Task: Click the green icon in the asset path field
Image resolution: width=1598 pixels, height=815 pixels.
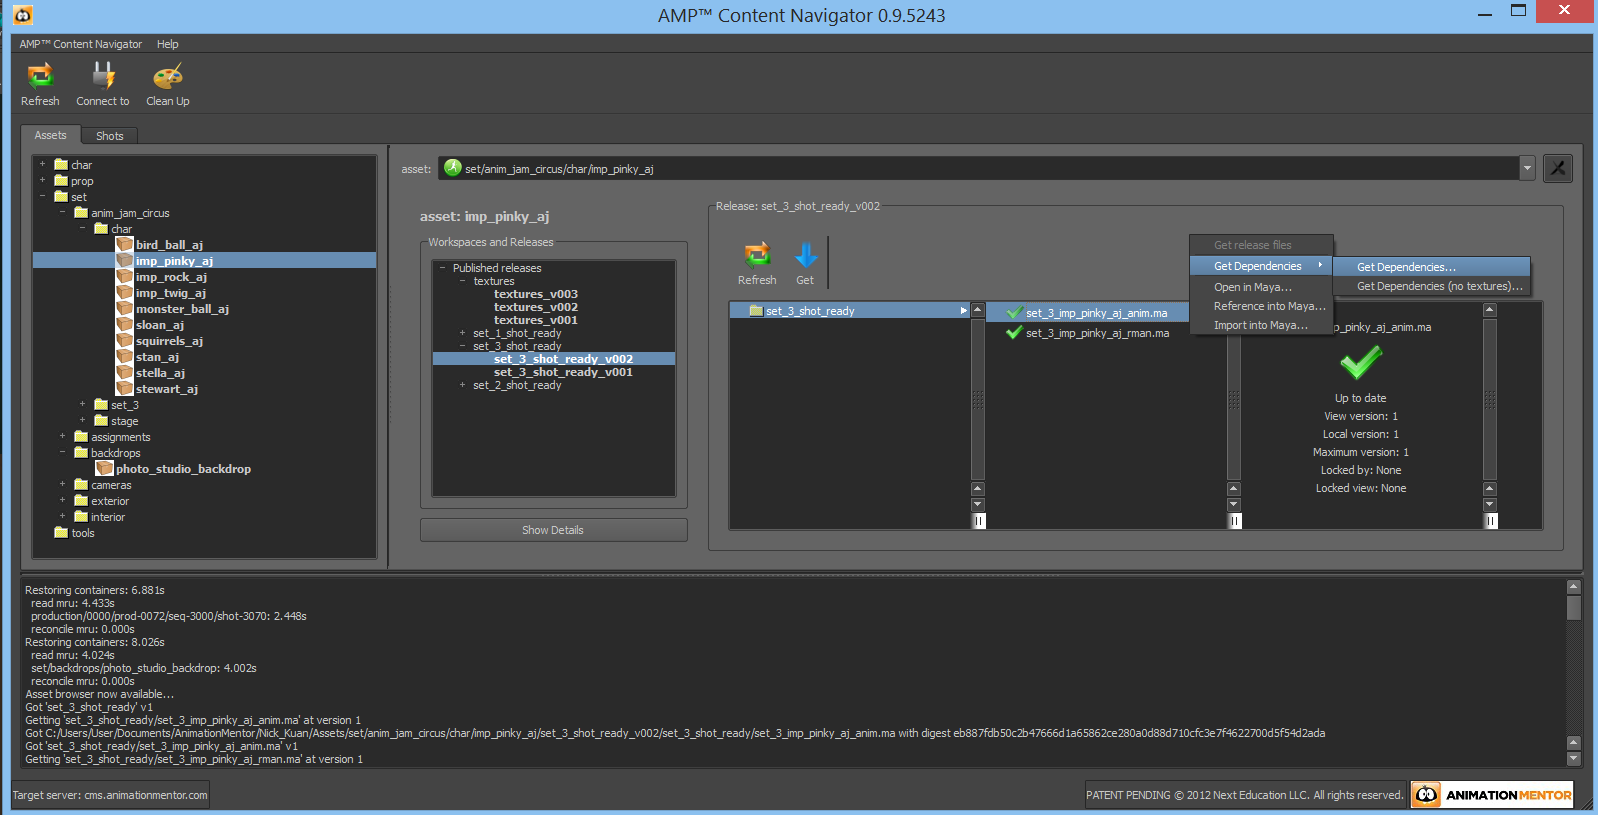Action: pyautogui.click(x=453, y=168)
